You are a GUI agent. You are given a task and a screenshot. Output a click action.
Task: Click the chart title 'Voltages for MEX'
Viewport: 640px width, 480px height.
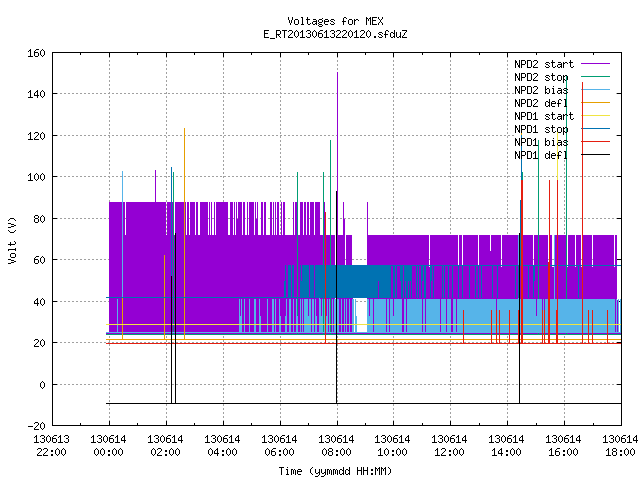(x=335, y=21)
